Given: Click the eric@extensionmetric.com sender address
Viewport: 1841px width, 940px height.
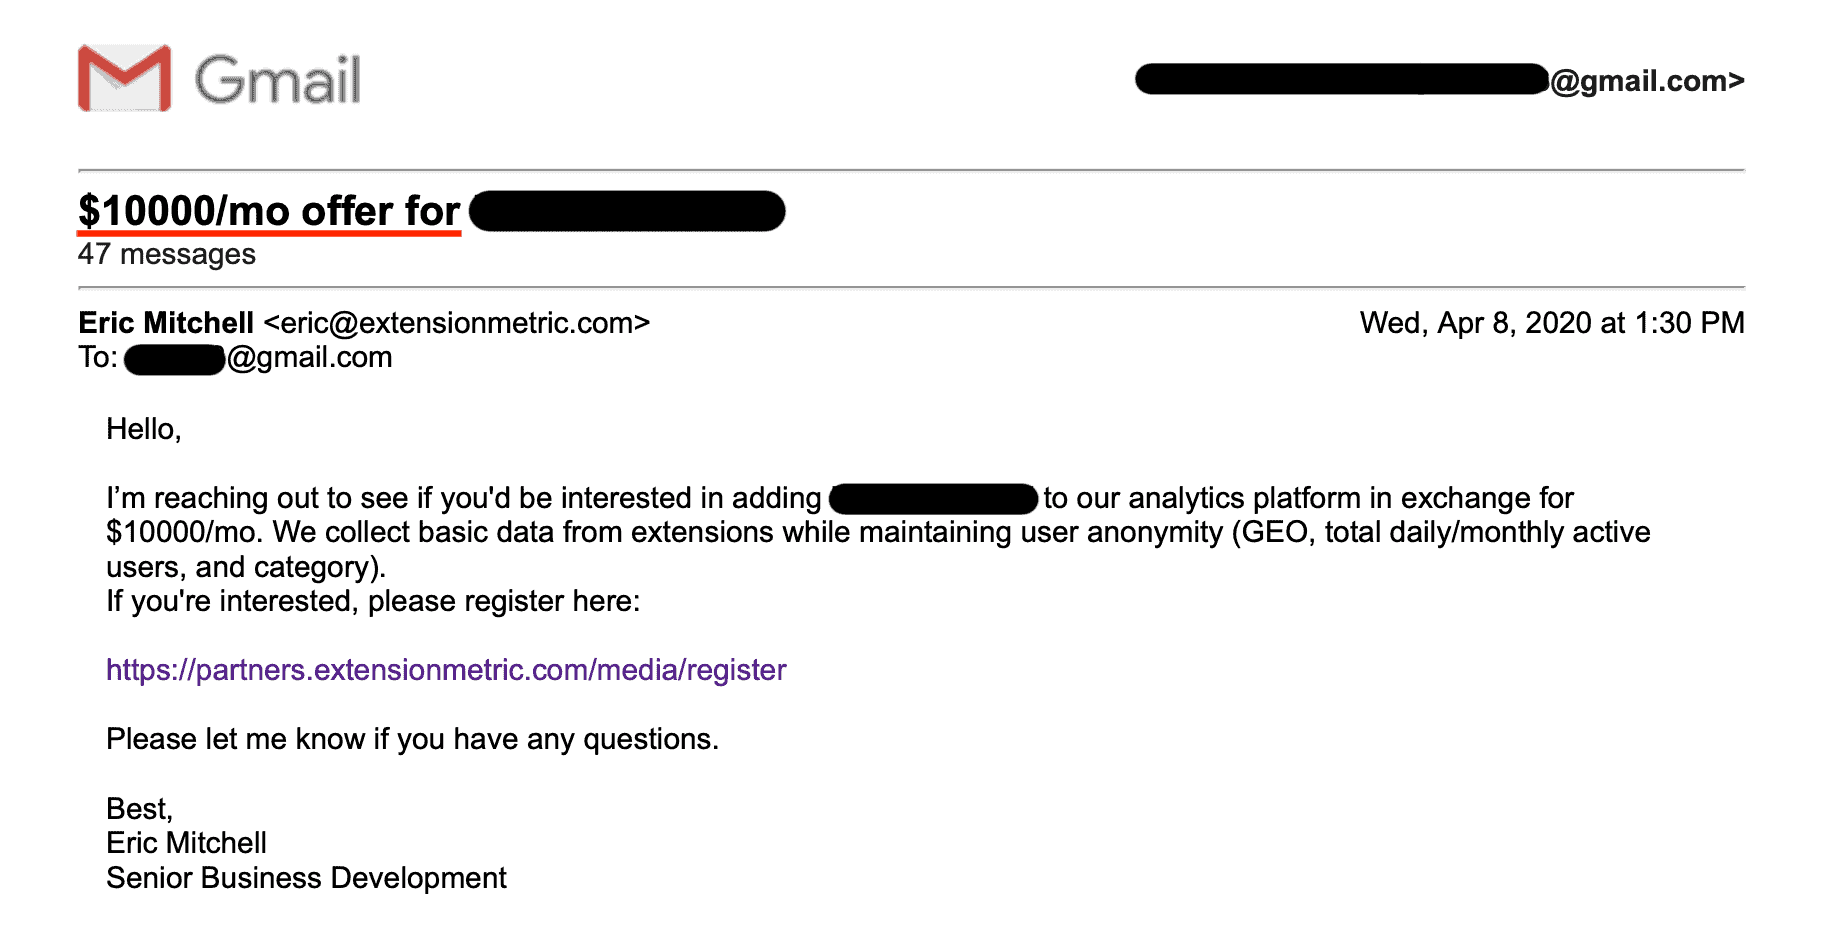Looking at the screenshot, I should (x=457, y=323).
